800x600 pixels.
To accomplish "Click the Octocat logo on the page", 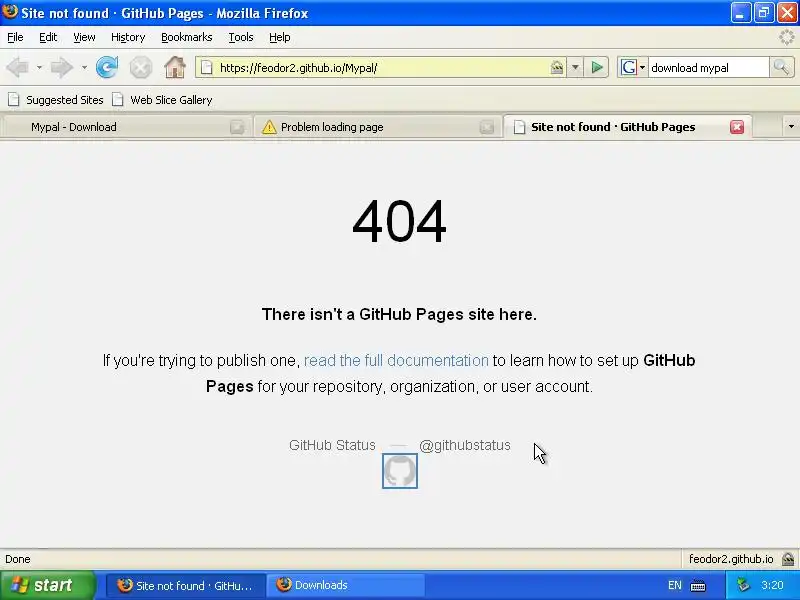I will pyautogui.click(x=399, y=471).
